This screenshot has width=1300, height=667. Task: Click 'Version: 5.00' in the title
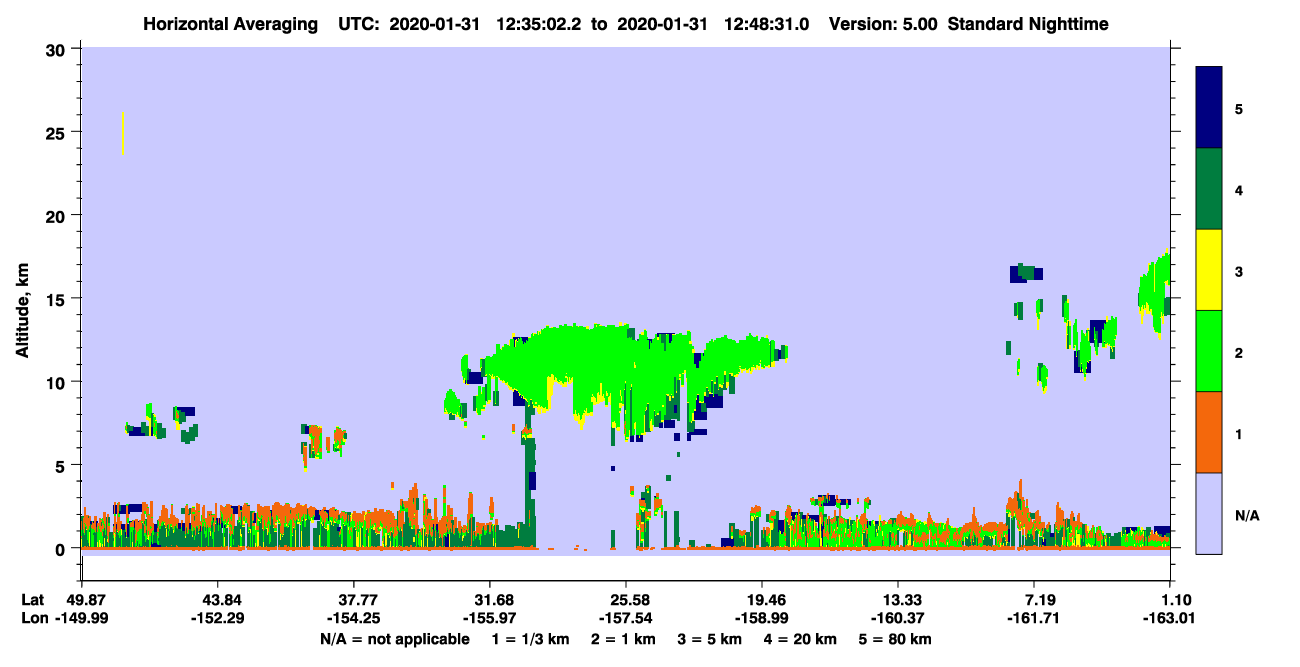[882, 23]
